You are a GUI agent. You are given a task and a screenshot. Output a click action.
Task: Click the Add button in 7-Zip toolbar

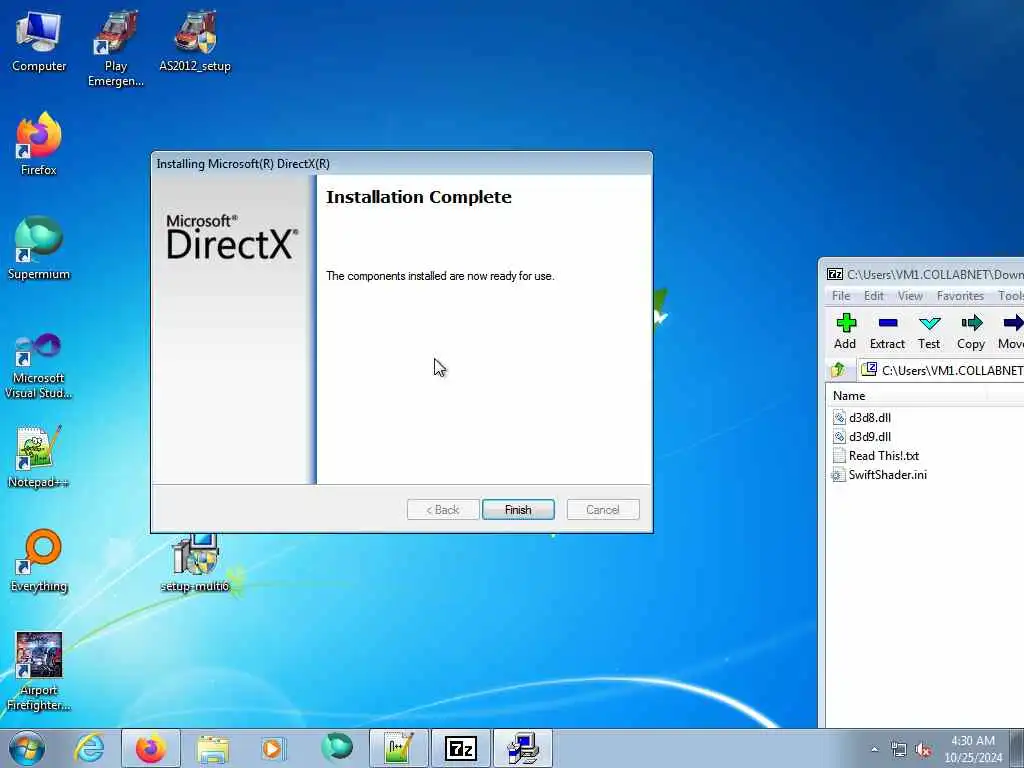click(844, 331)
